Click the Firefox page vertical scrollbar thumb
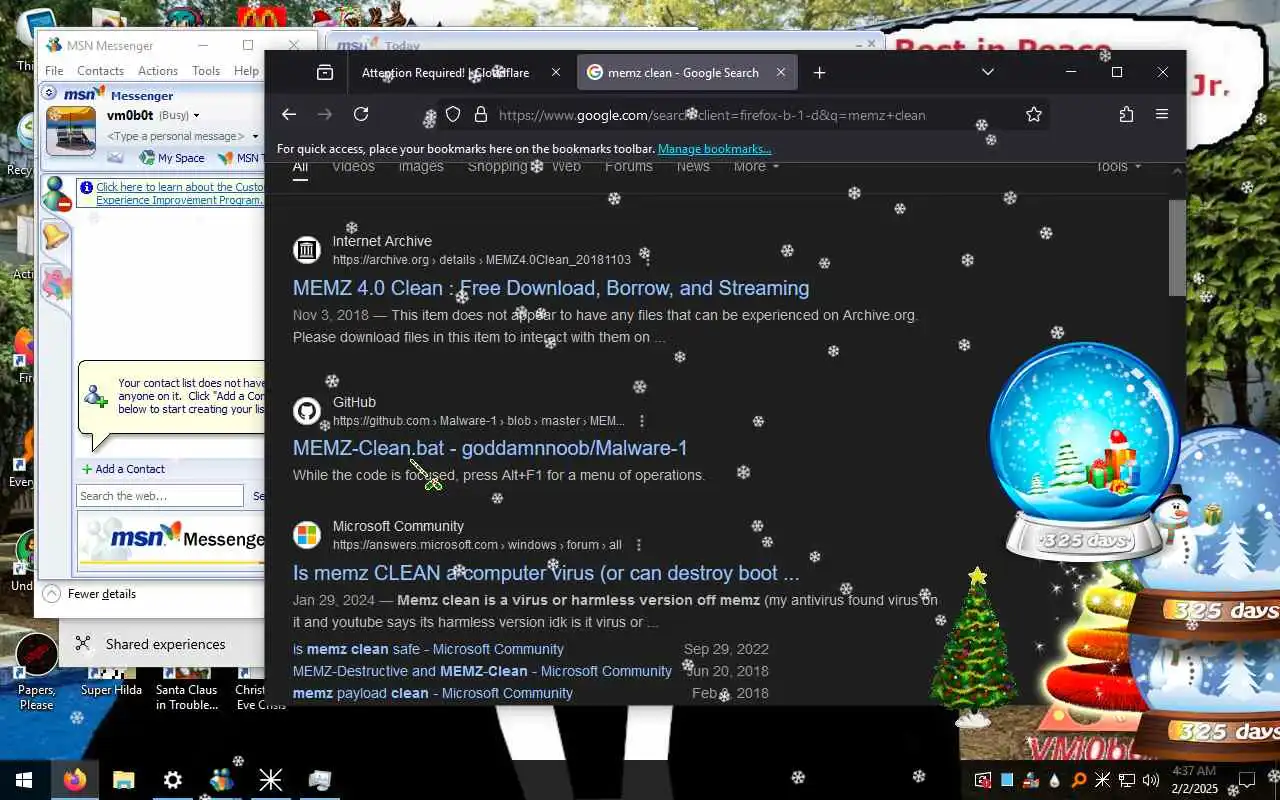 [1177, 247]
